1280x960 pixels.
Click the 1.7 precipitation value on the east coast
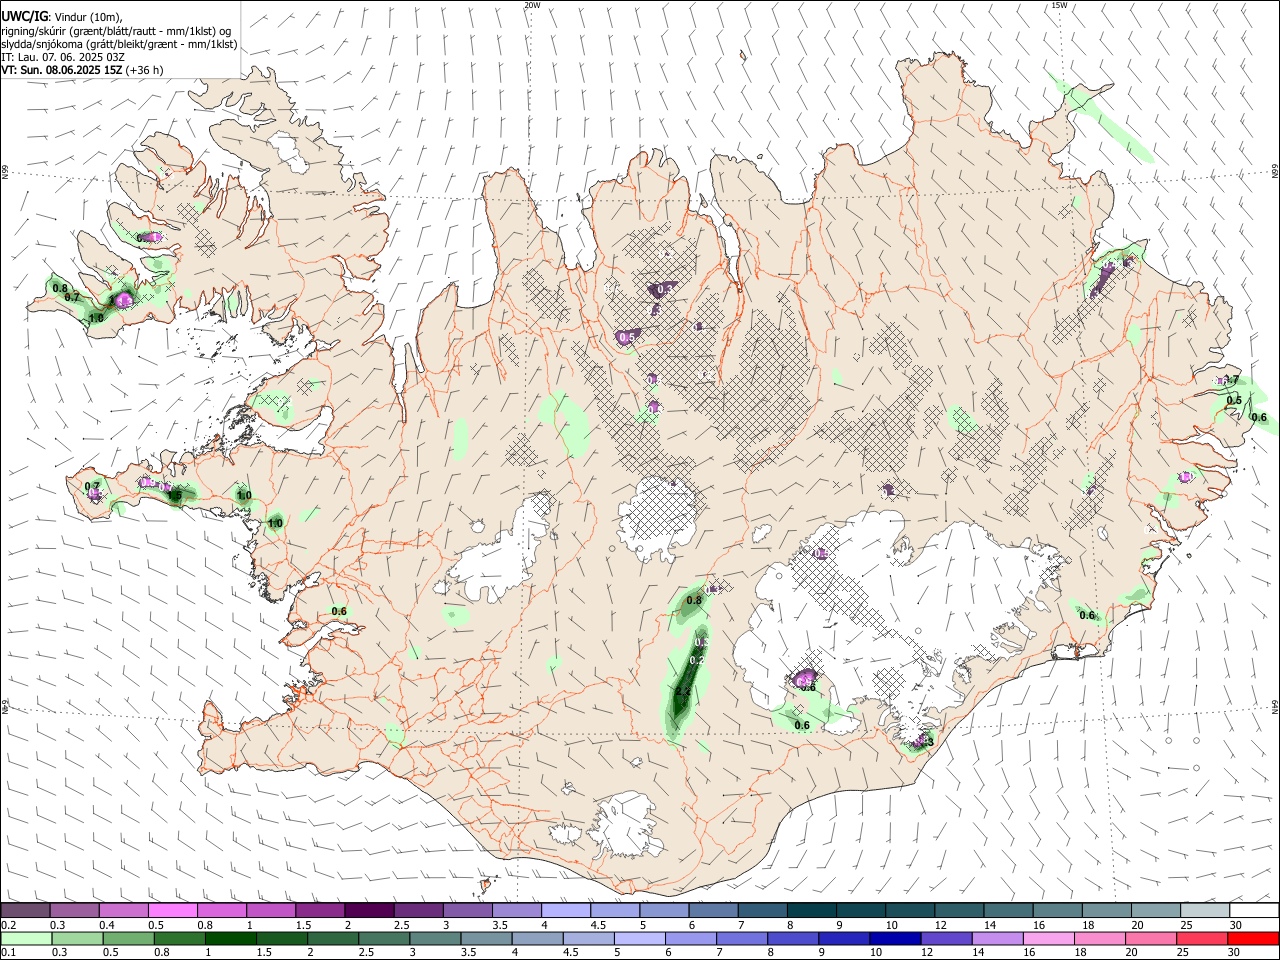1231,380
